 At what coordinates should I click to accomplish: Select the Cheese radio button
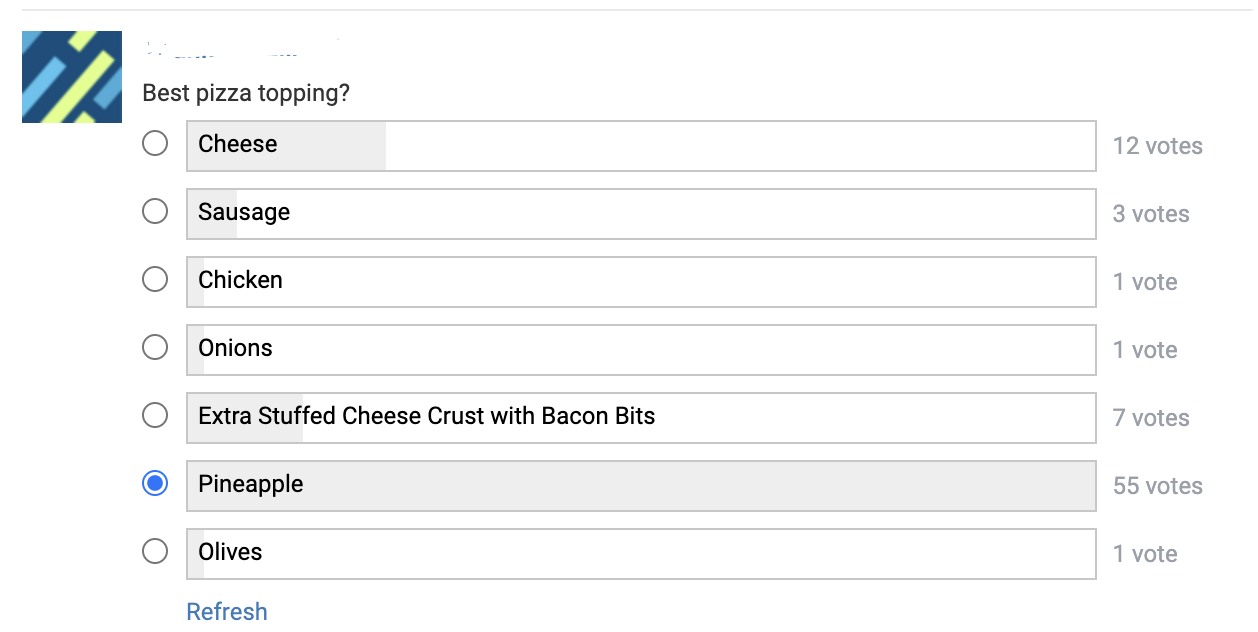tap(155, 144)
